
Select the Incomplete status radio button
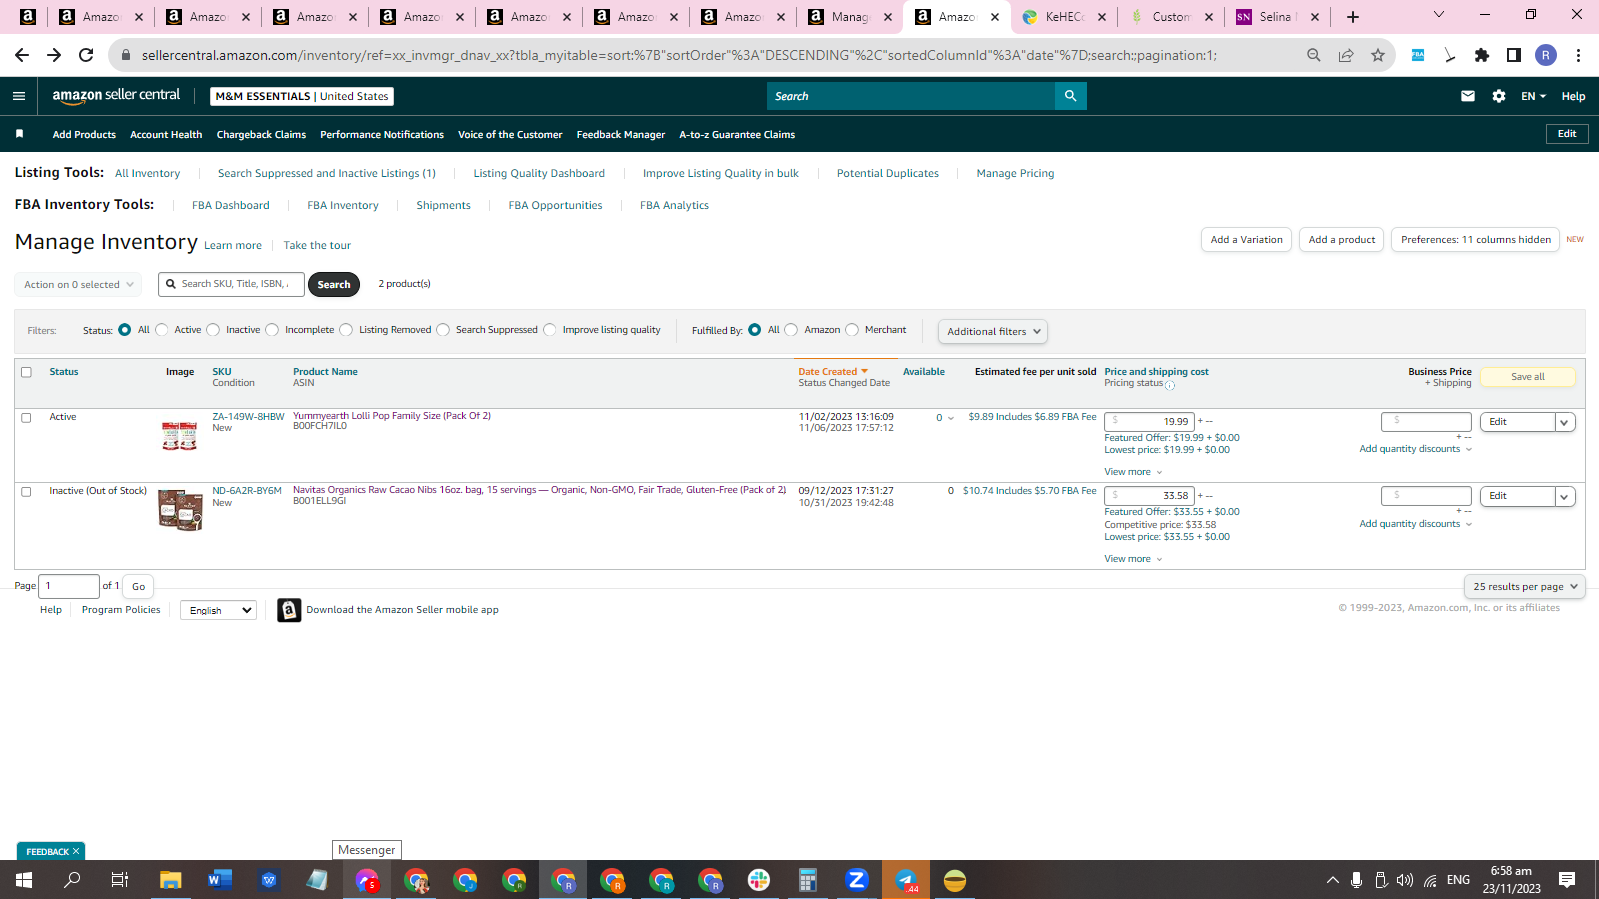272,330
